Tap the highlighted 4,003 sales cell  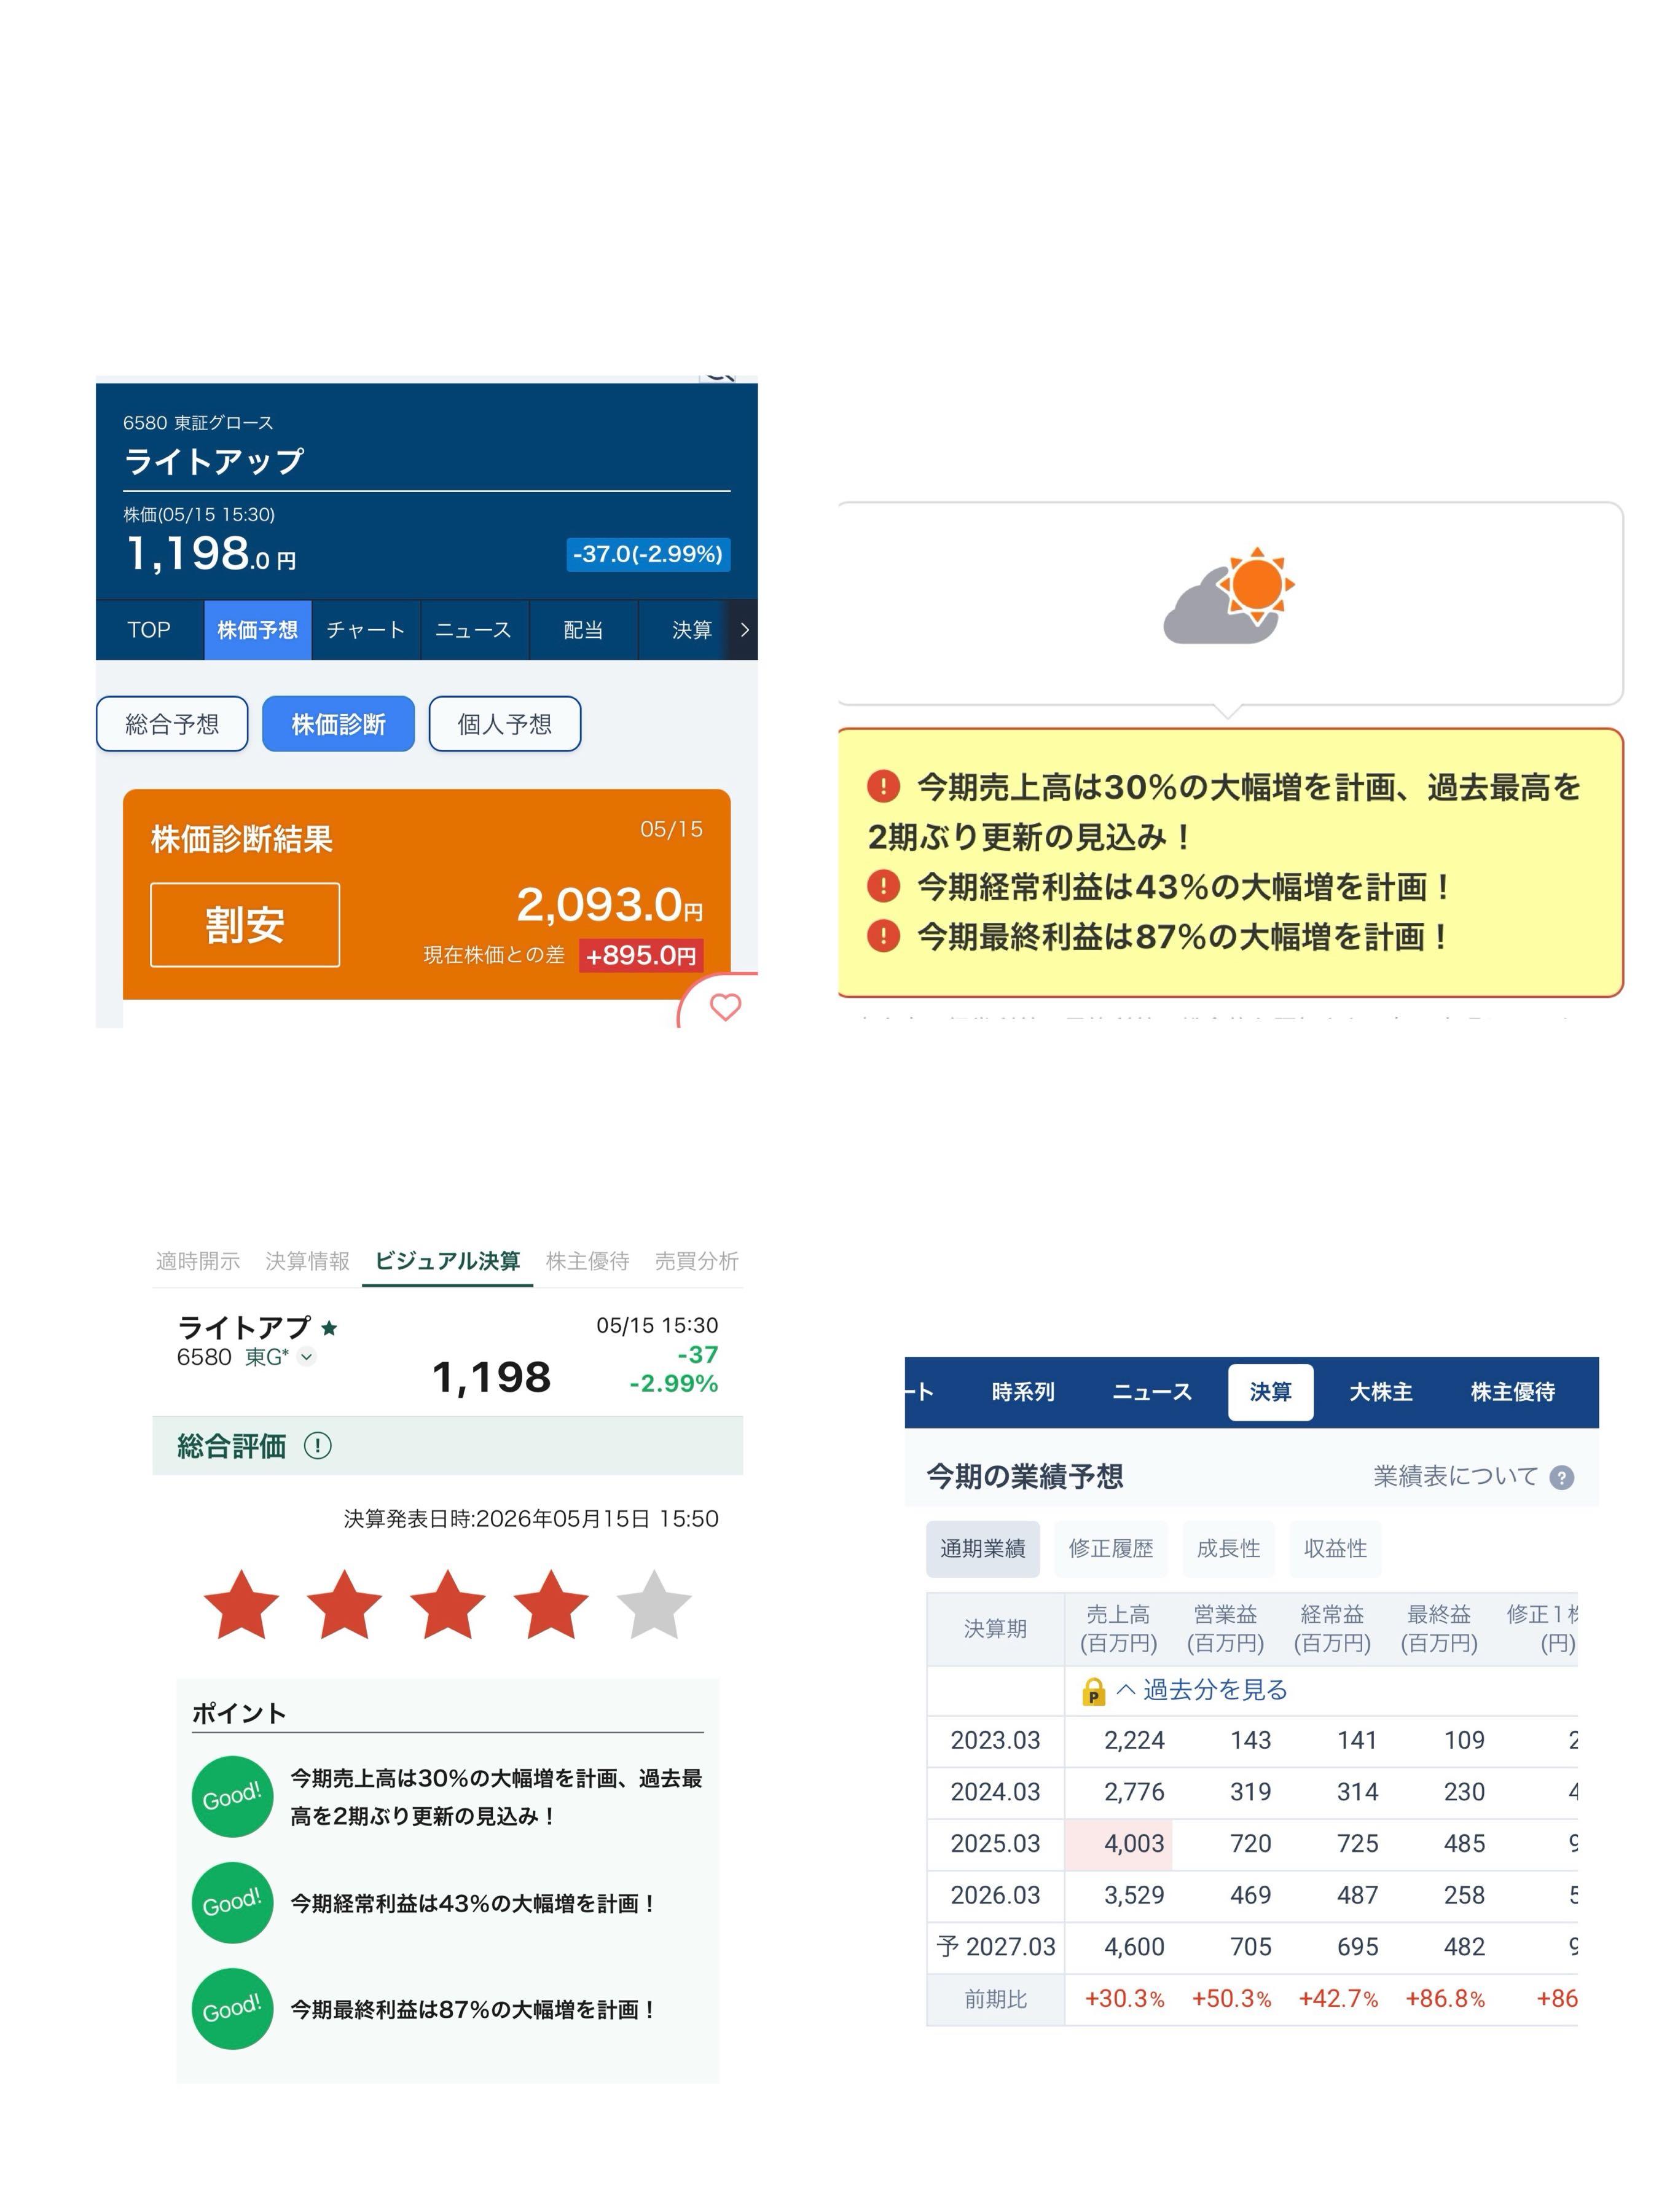(1119, 1844)
